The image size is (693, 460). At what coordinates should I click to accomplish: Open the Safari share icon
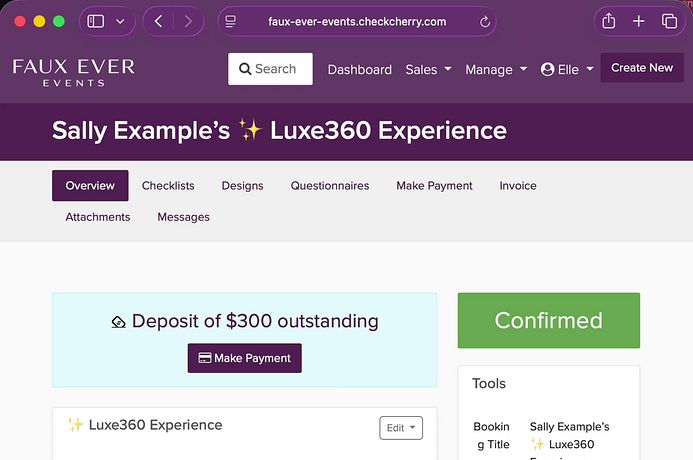point(608,21)
